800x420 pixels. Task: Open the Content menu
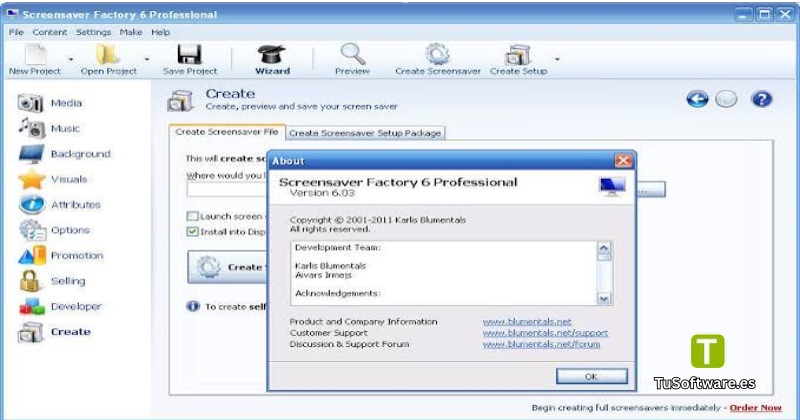[50, 32]
